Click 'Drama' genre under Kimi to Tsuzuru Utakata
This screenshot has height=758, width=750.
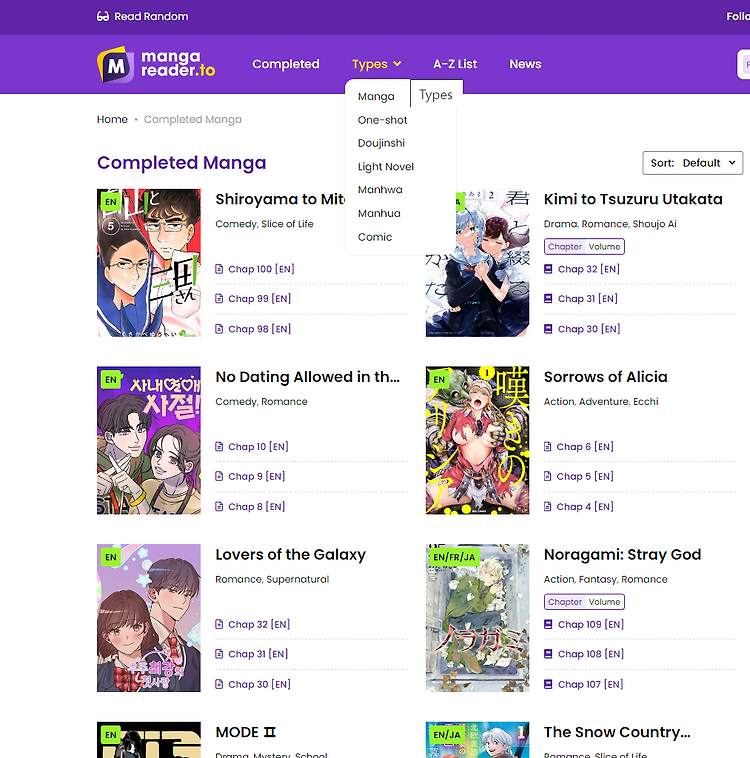(x=560, y=224)
